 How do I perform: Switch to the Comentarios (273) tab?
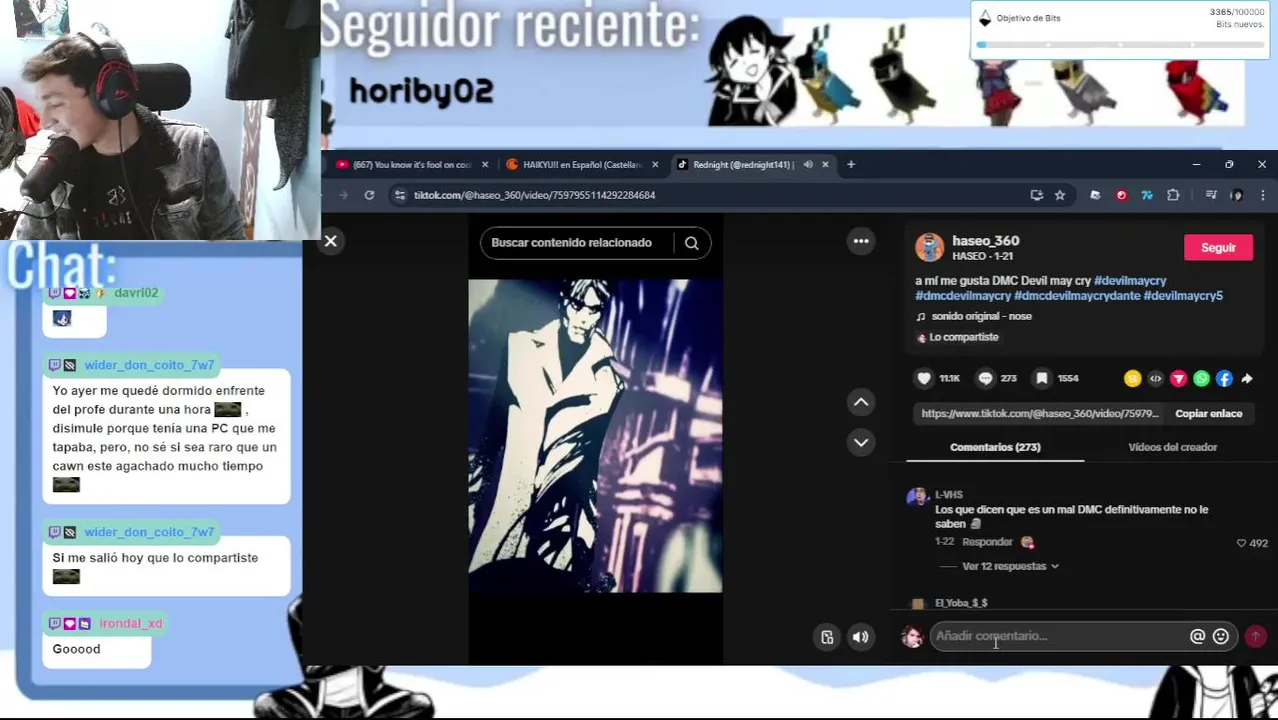pyautogui.click(x=995, y=447)
